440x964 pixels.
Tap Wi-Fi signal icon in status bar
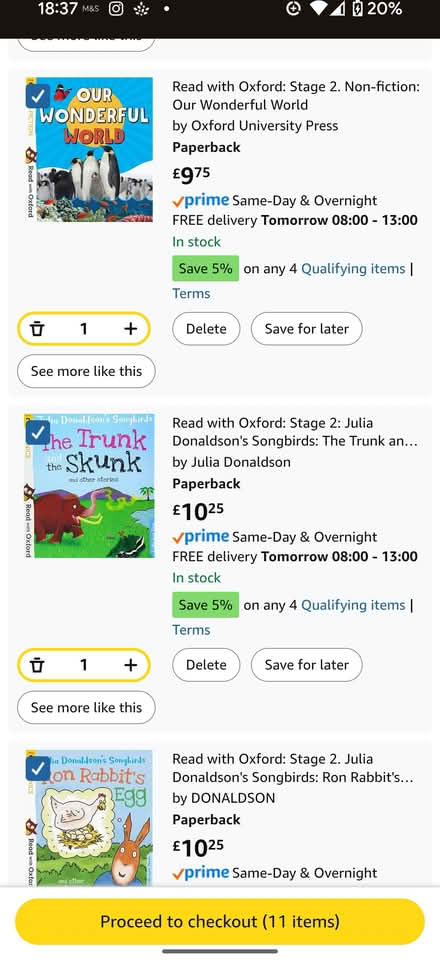coord(319,9)
